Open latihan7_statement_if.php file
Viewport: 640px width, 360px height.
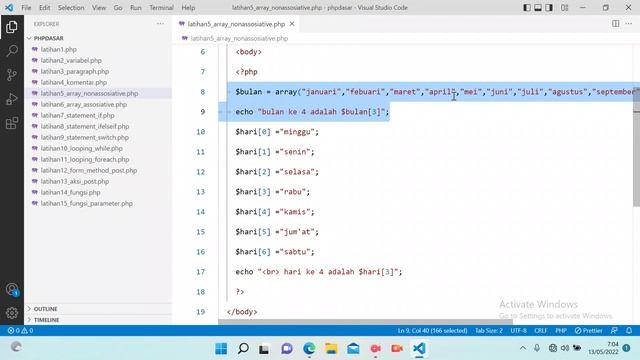78,116
